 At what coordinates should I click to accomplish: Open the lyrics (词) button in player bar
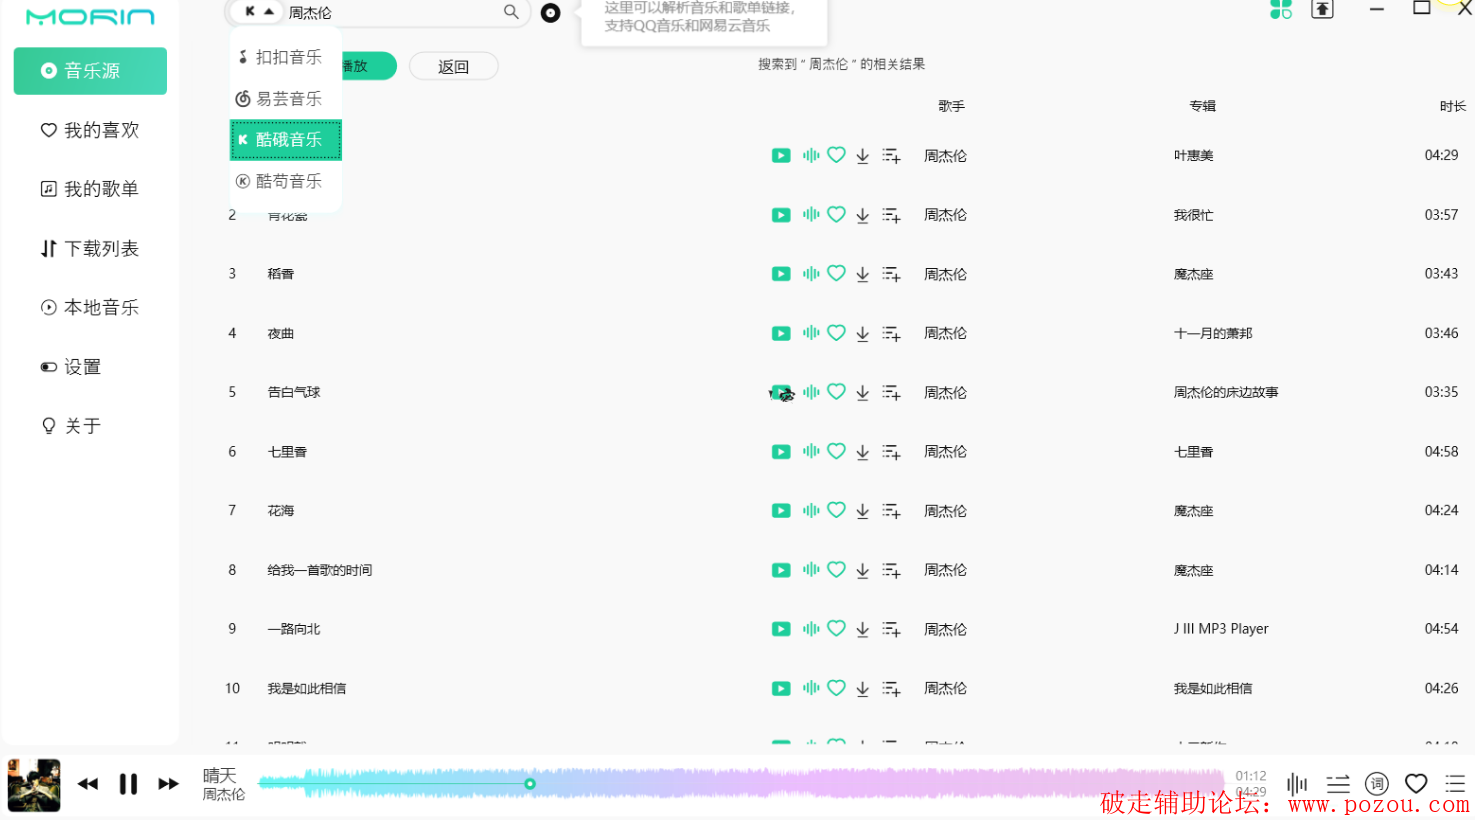click(x=1377, y=784)
